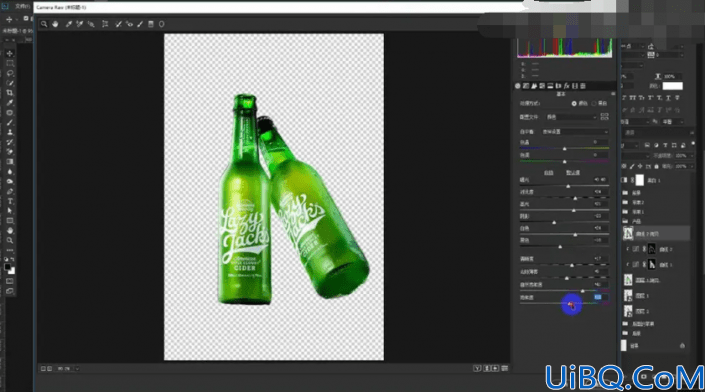The height and width of the screenshot is (392, 705).
Task: Click the 阴影 shadows slider handle
Action: 554,223
